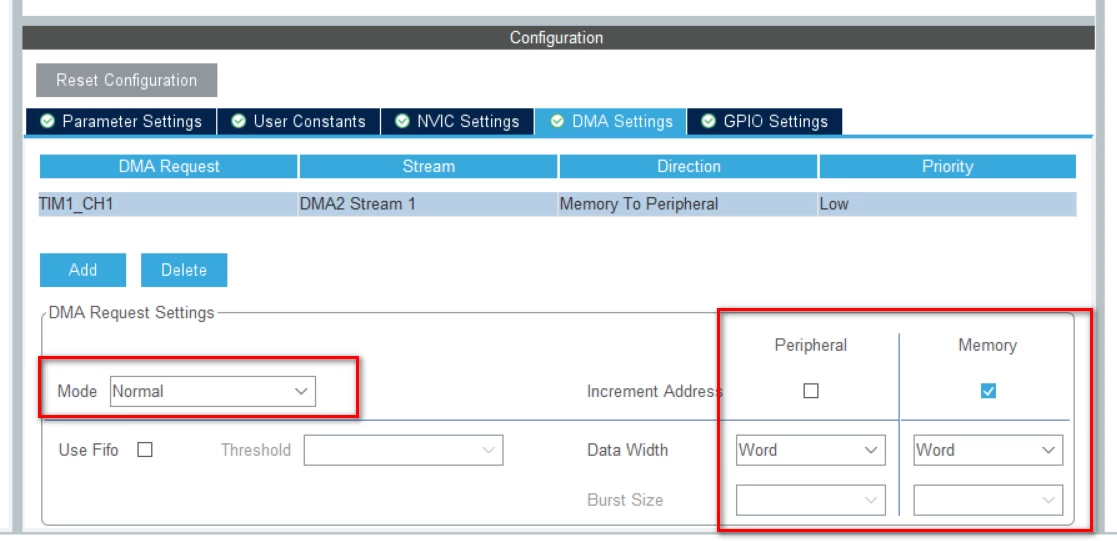Click the NVIC Settings green check icon
This screenshot has height=541, width=1117.
point(402,121)
